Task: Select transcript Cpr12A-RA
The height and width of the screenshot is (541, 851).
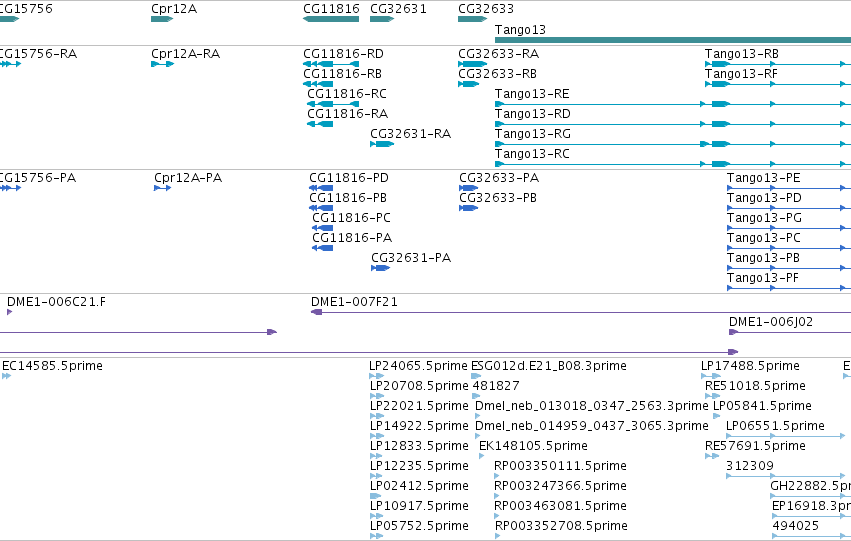Action: pos(185,54)
